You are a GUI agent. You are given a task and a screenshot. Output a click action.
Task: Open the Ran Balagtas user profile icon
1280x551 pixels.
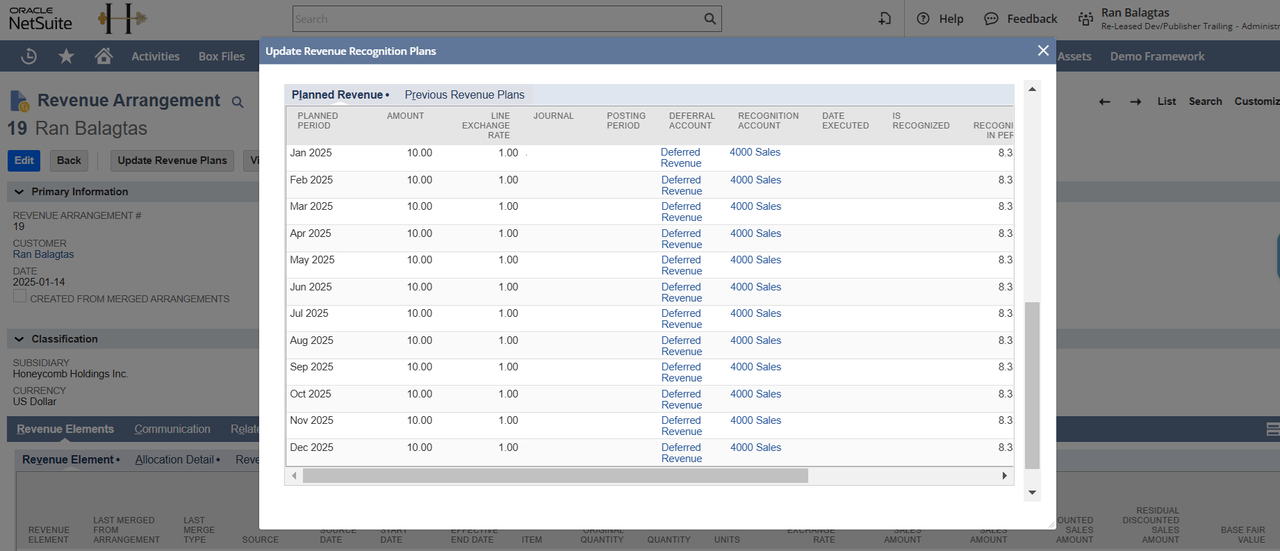(1085, 19)
